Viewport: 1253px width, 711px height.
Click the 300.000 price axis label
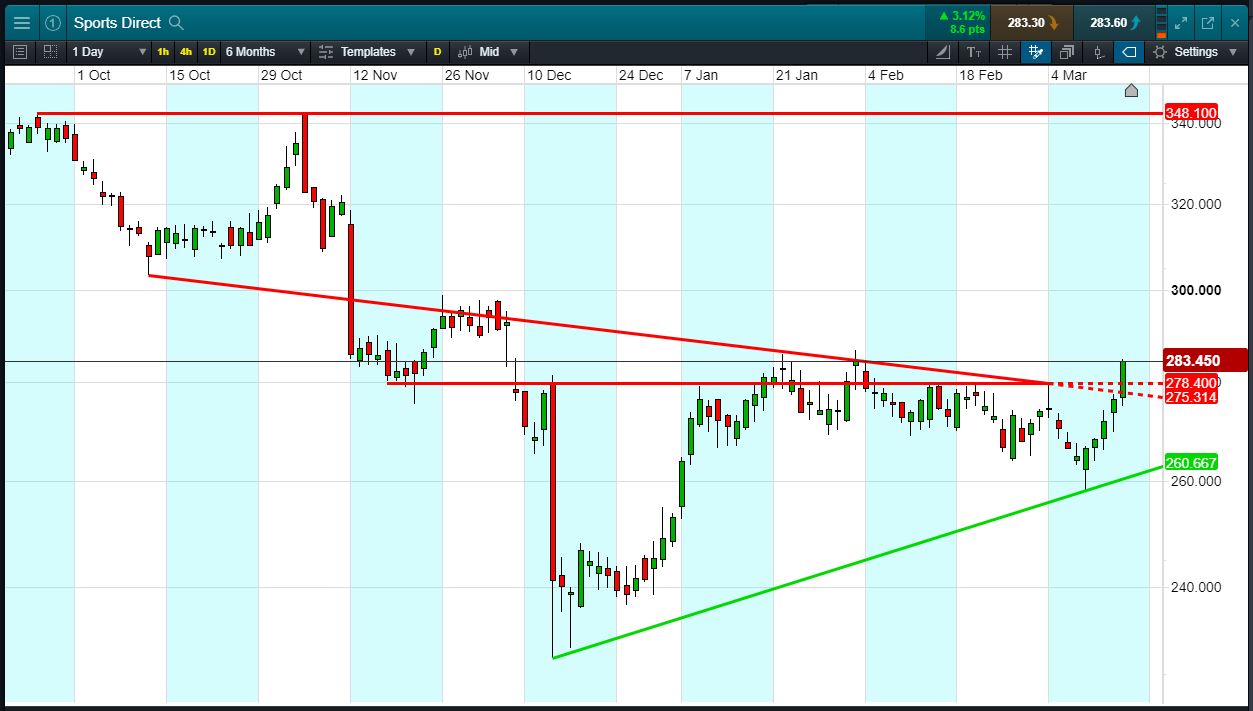[1197, 290]
